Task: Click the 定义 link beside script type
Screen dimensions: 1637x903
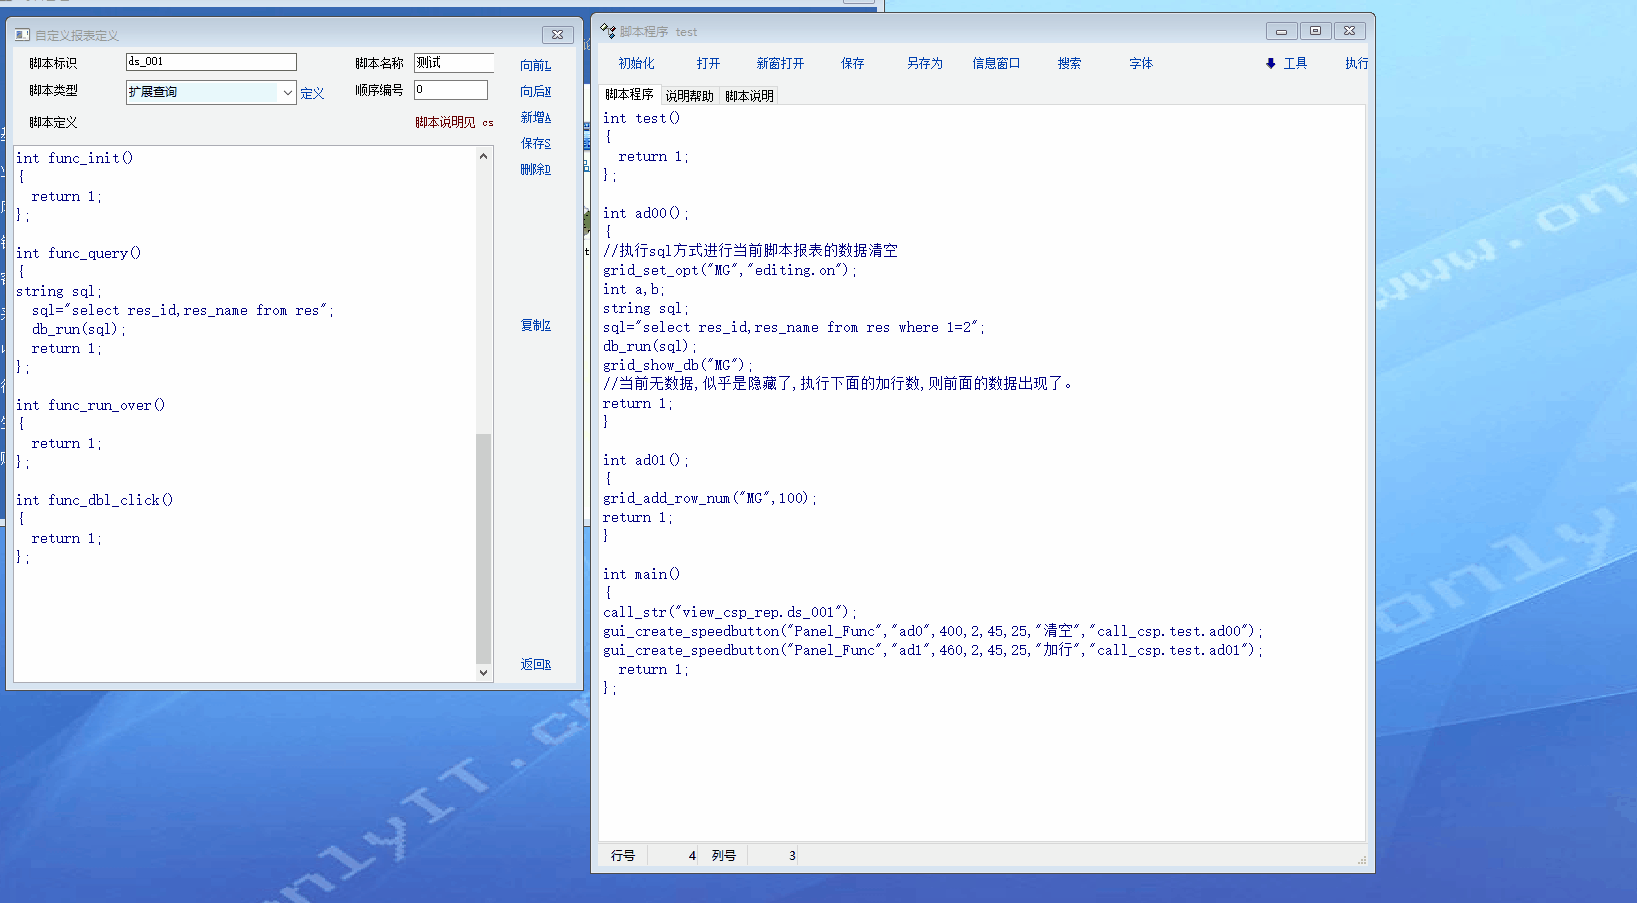Action: point(312,94)
